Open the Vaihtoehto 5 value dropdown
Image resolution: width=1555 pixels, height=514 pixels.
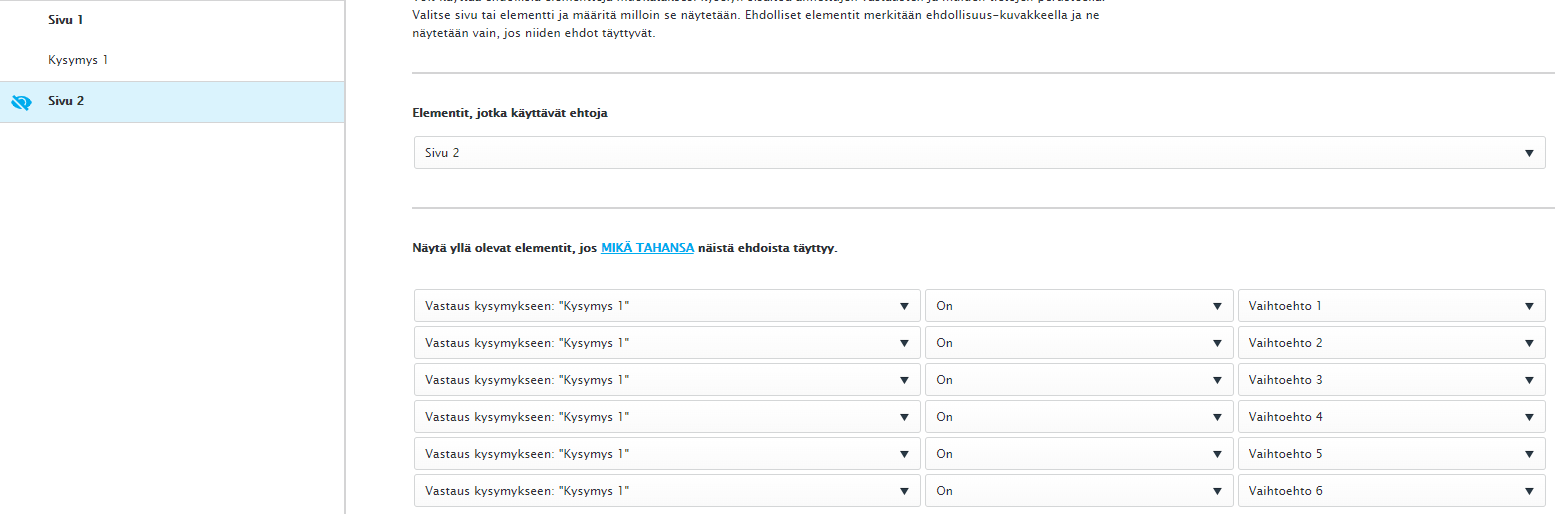(x=1391, y=454)
